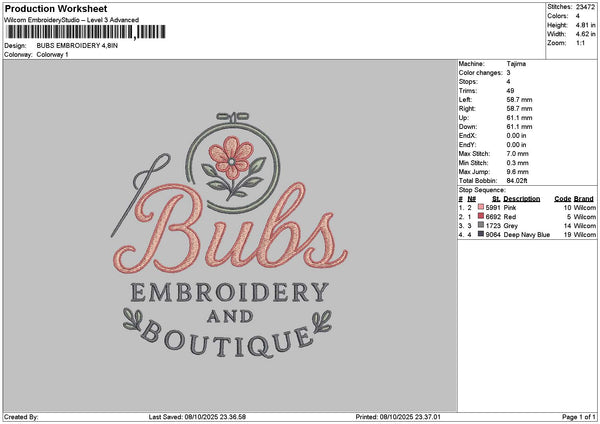Click the Colors value 4 in header

click(x=578, y=16)
